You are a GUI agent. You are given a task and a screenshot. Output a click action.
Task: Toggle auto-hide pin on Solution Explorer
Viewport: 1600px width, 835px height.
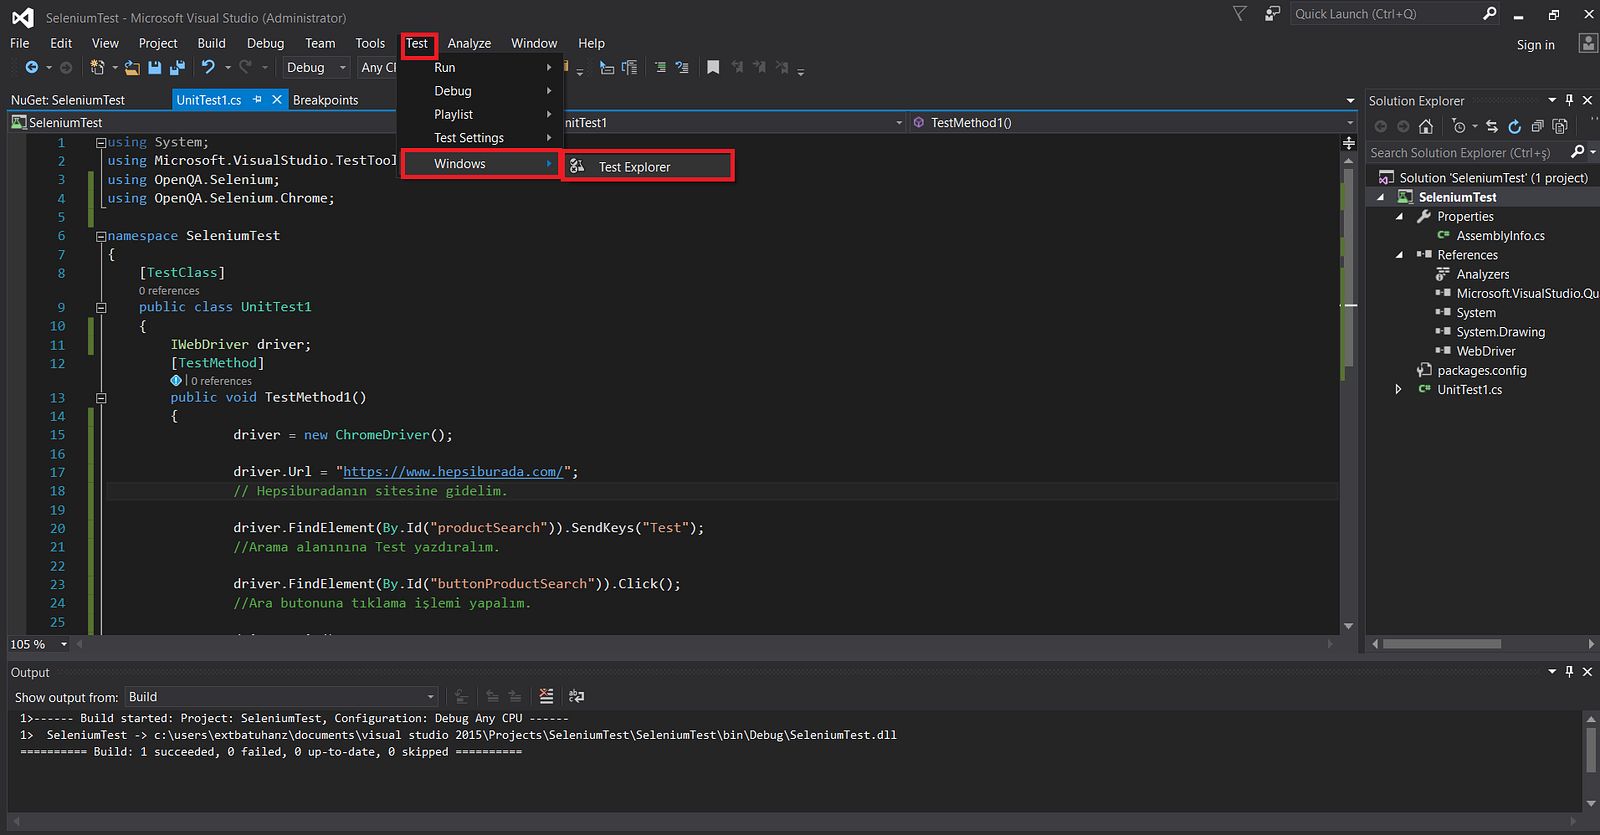[1569, 100]
